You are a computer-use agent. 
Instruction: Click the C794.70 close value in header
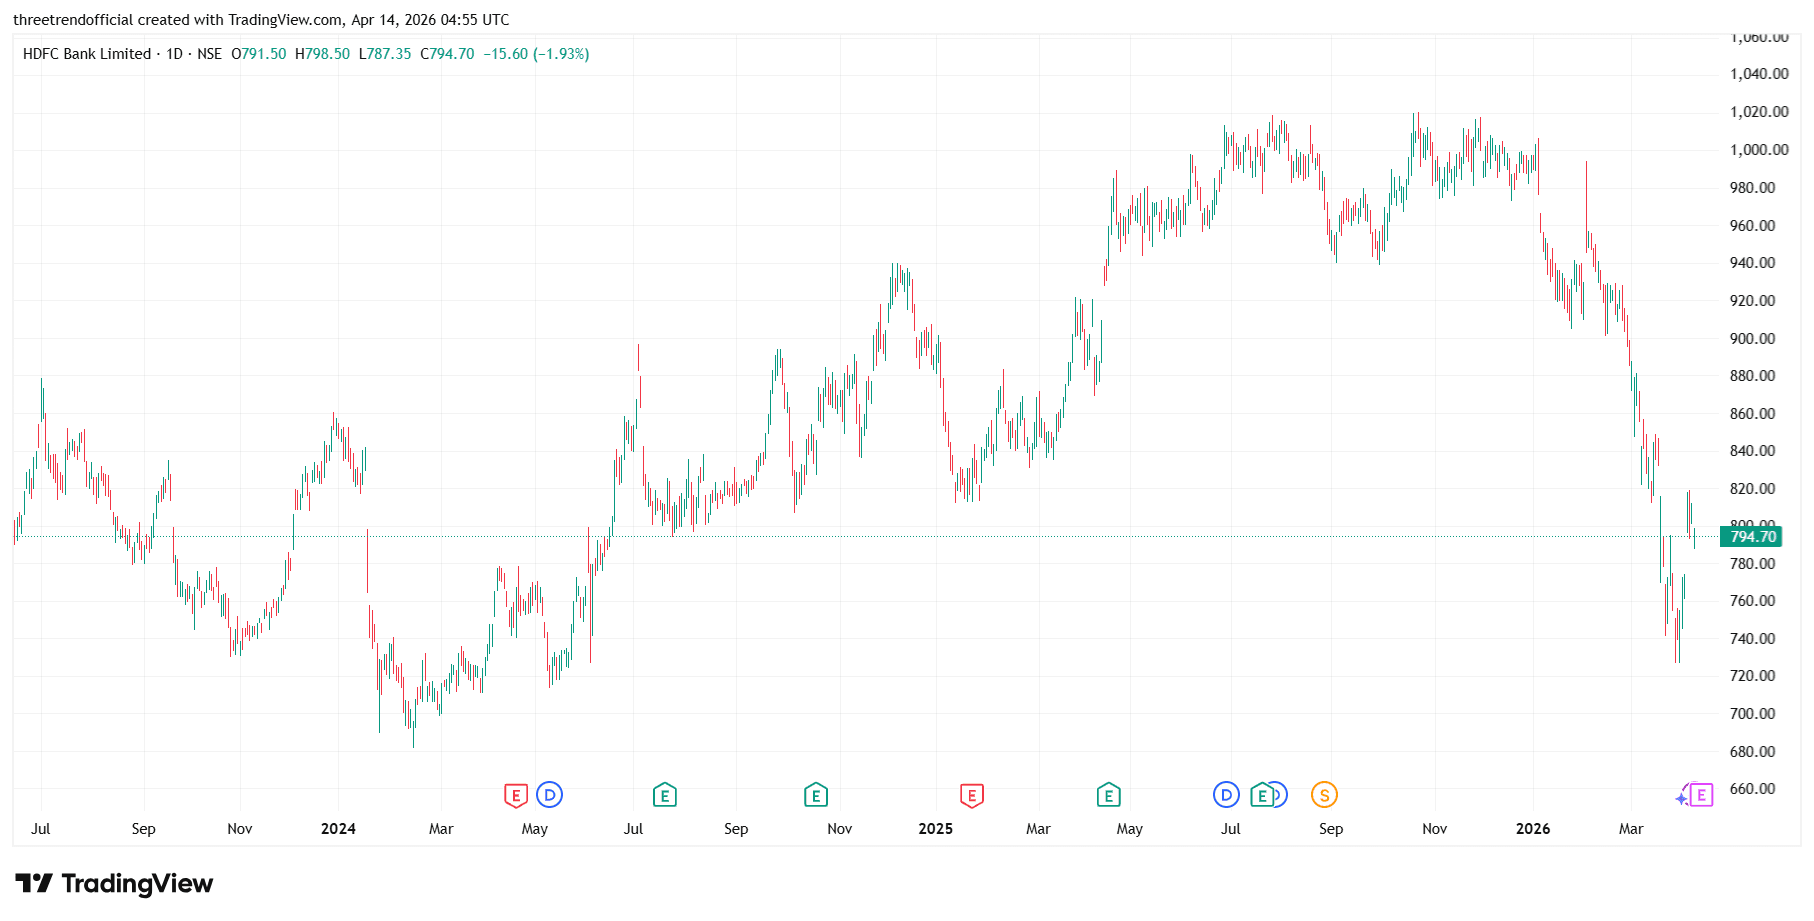(x=447, y=54)
